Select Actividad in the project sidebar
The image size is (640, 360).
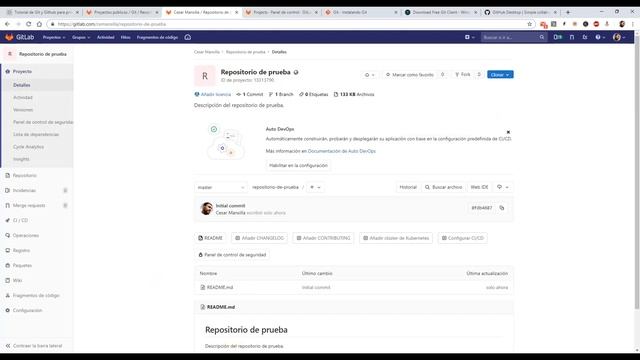coord(22,98)
